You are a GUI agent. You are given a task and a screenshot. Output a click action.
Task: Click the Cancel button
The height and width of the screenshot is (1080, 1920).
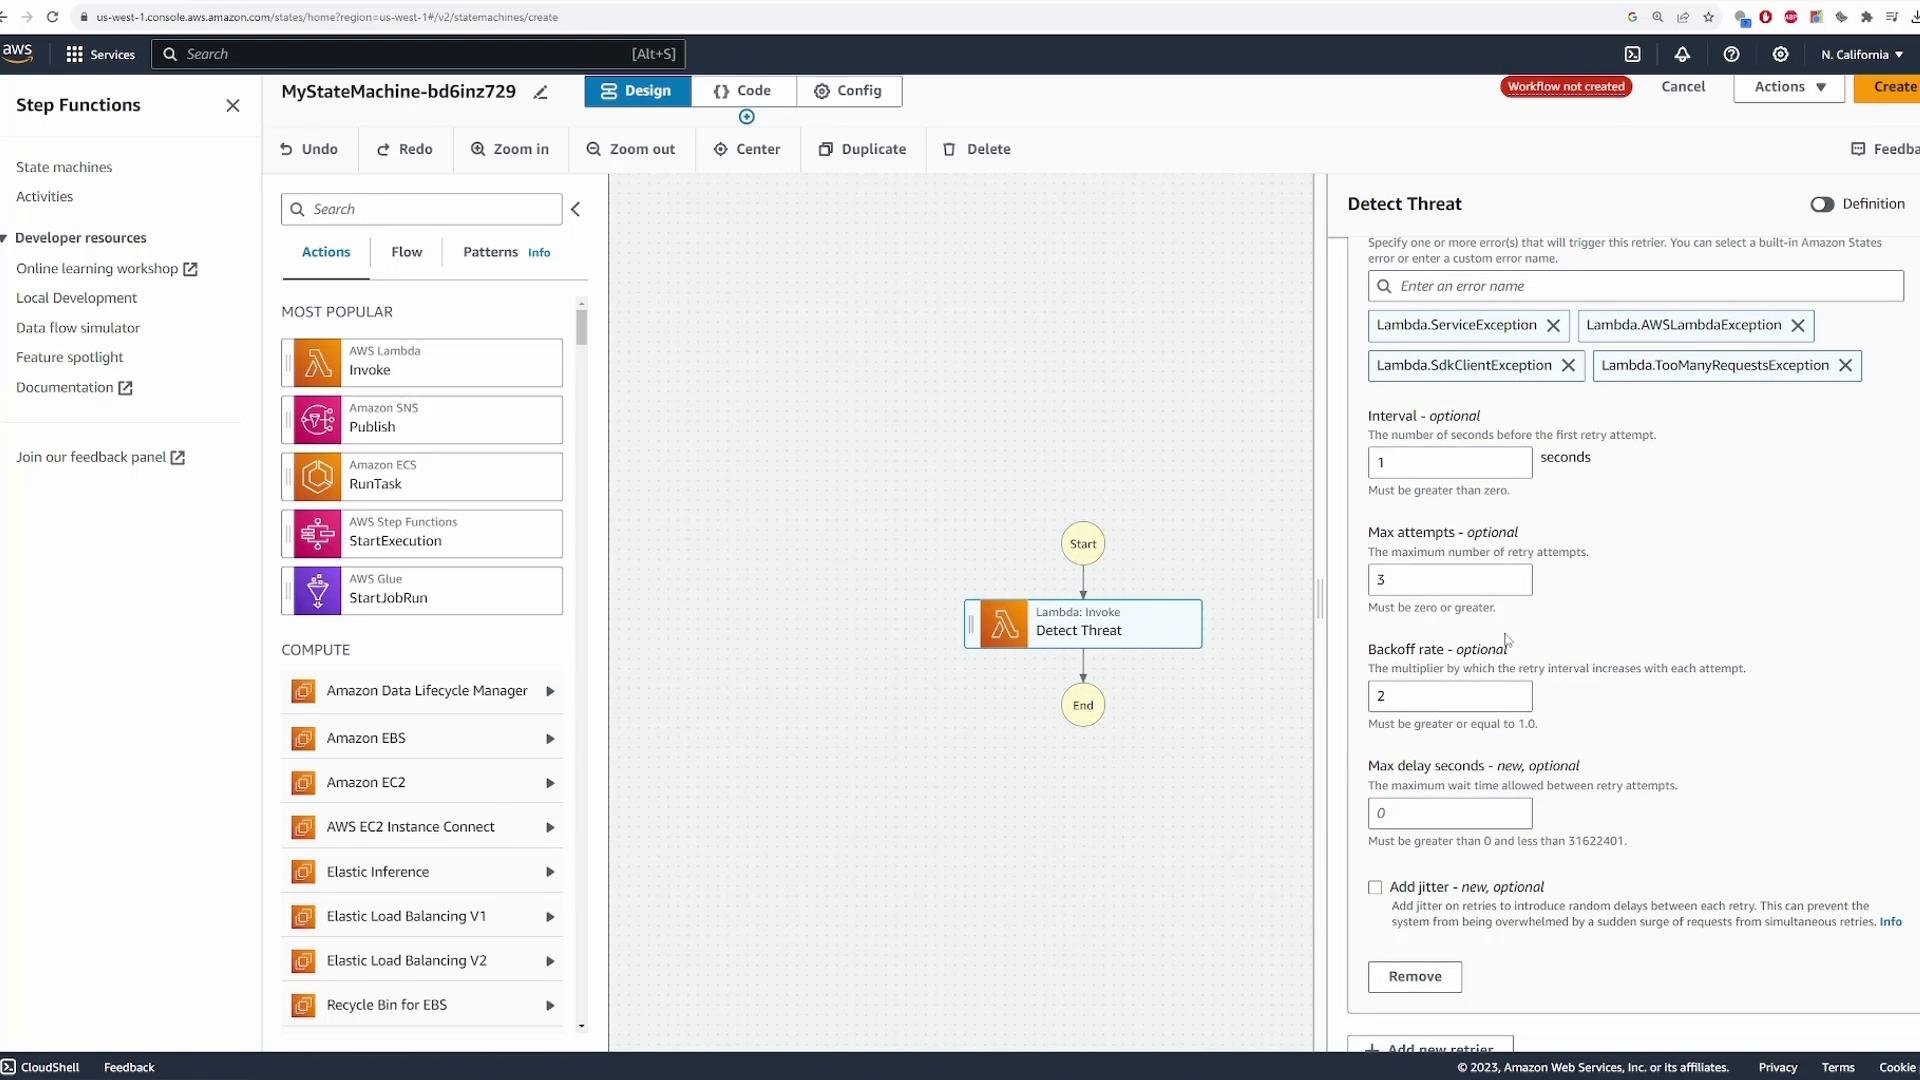pyautogui.click(x=1683, y=87)
